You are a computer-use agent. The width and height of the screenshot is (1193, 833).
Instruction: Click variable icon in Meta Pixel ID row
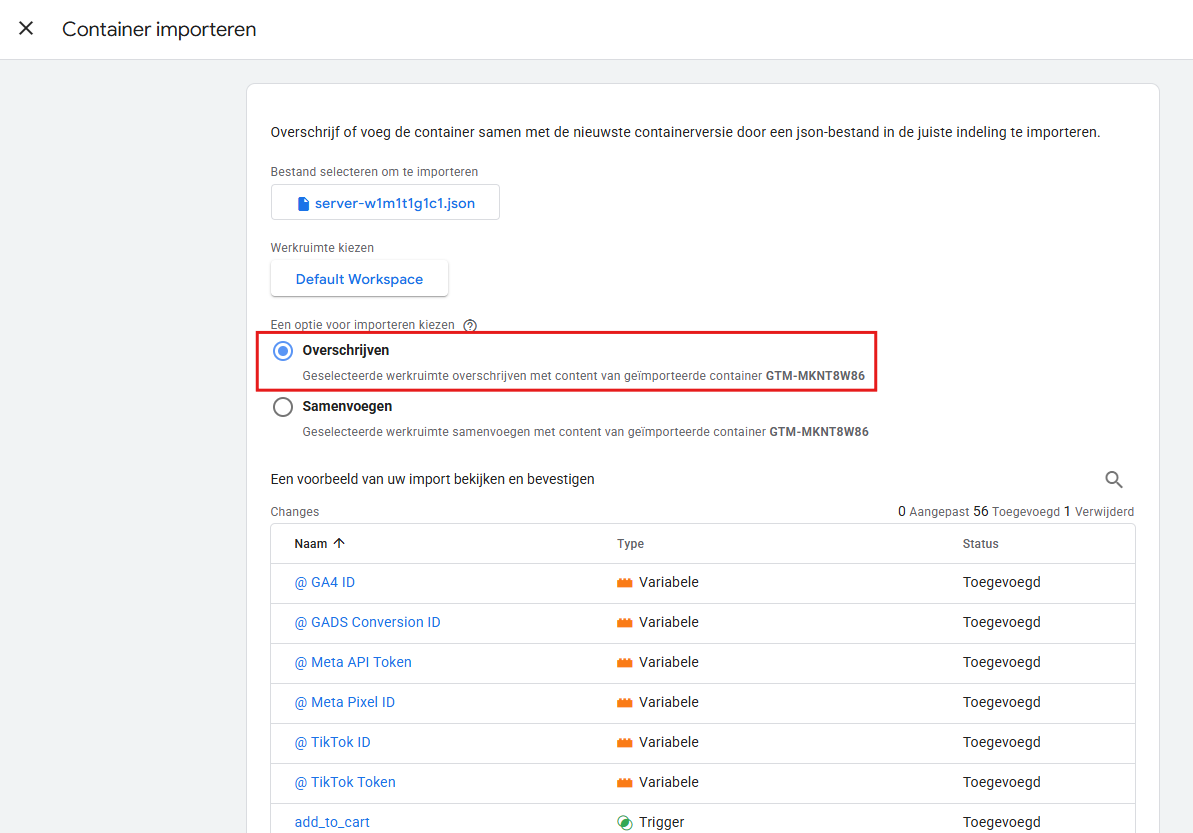click(x=625, y=703)
